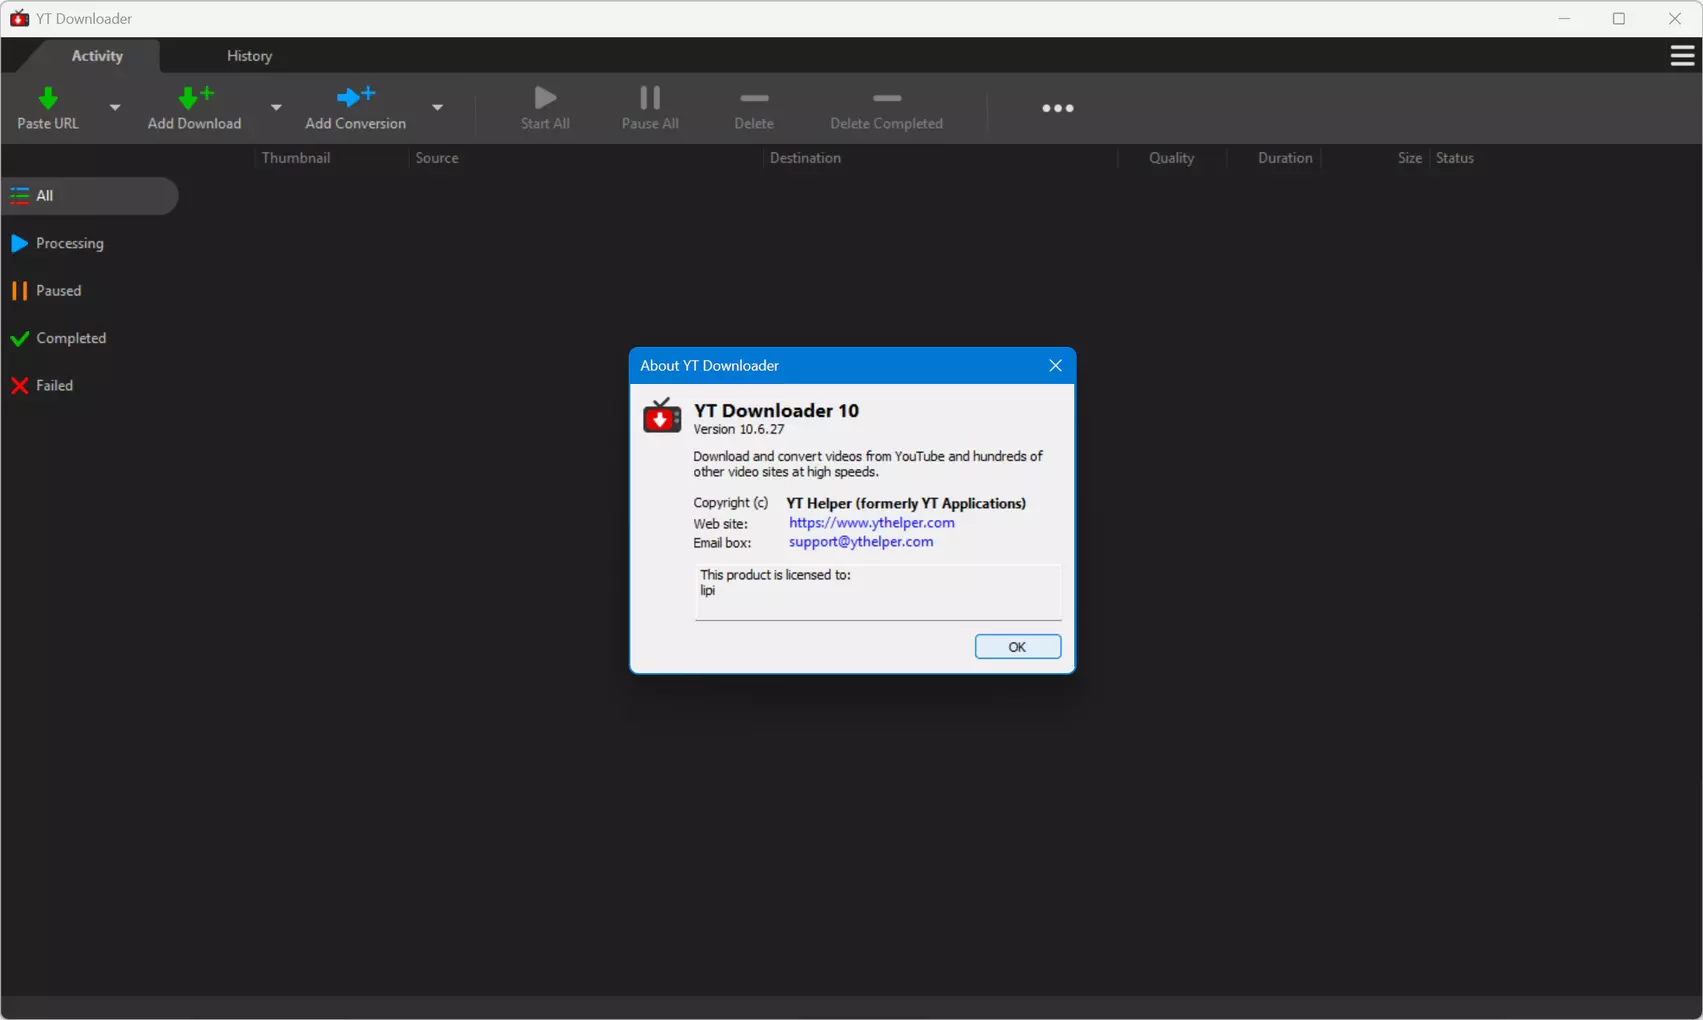The width and height of the screenshot is (1703, 1020).
Task: Click the Paste URL green arrow icon
Action: pos(47,98)
